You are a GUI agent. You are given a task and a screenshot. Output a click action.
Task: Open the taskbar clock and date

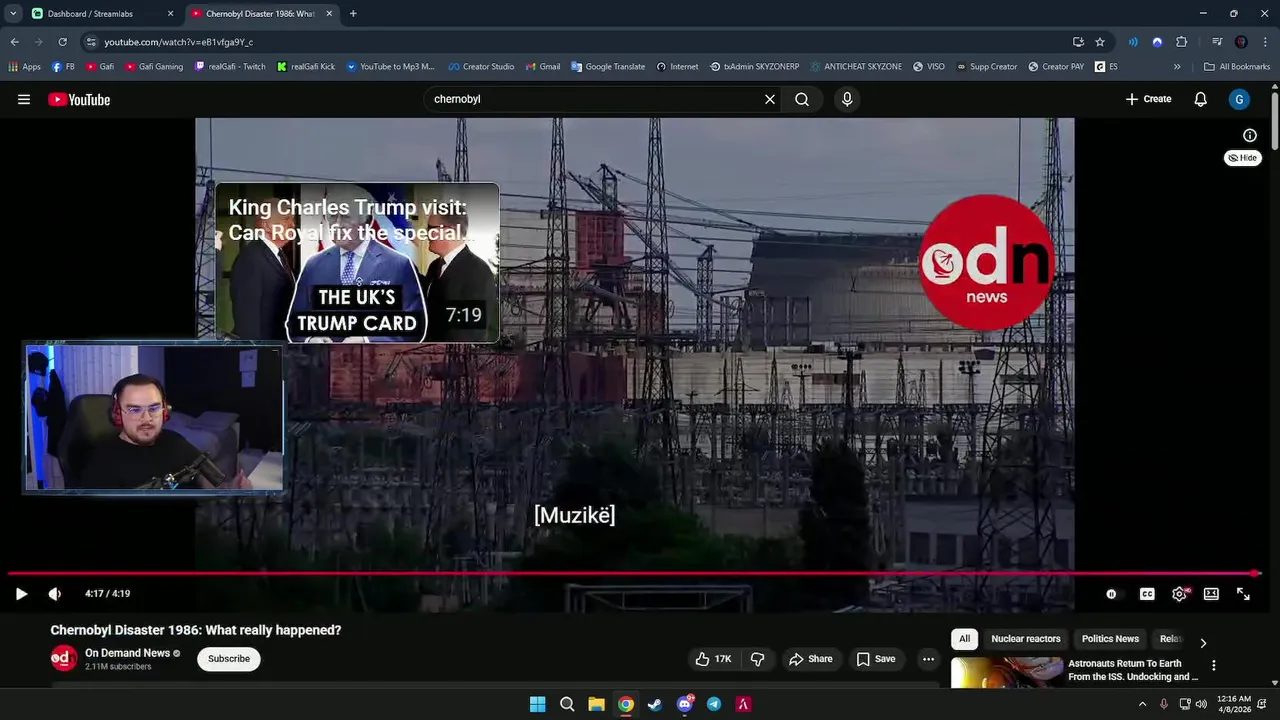[1234, 704]
